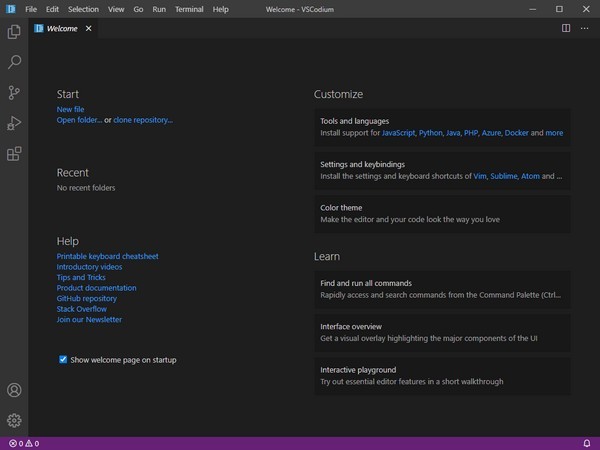Open the Extensions view

click(x=14, y=154)
